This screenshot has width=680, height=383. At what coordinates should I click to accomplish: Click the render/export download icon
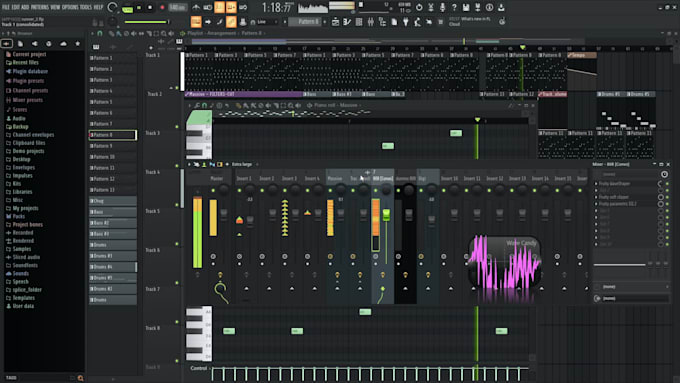tap(501, 7)
